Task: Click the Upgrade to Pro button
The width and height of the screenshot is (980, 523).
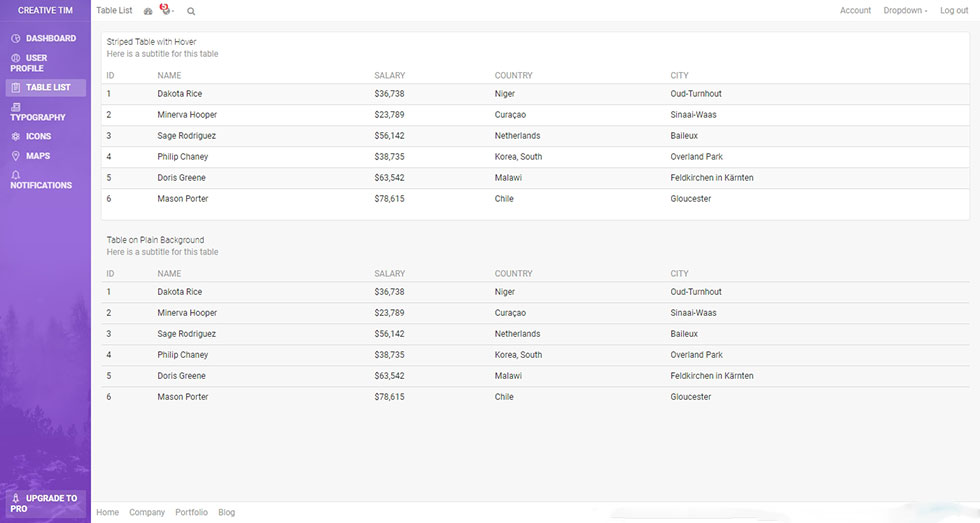Action: (x=45, y=503)
